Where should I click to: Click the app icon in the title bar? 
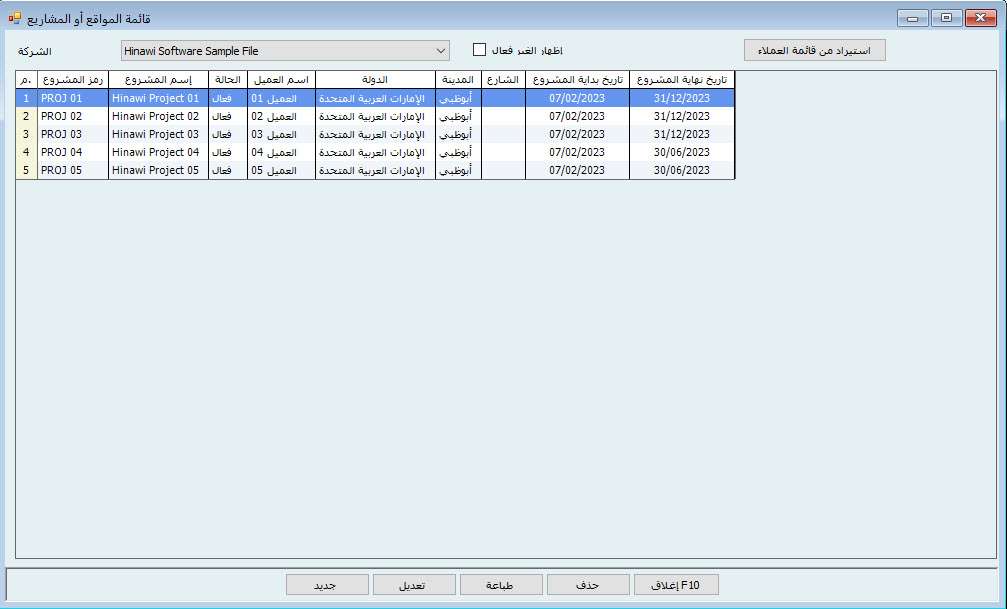point(14,17)
